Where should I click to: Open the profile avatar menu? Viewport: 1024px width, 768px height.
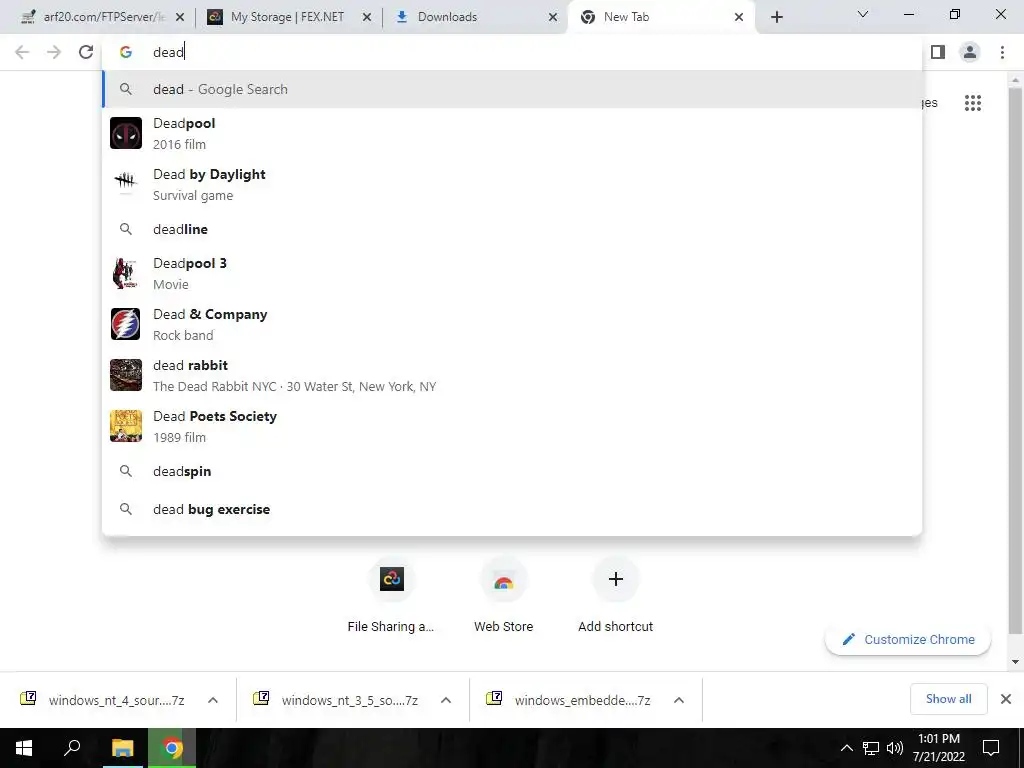click(x=970, y=52)
